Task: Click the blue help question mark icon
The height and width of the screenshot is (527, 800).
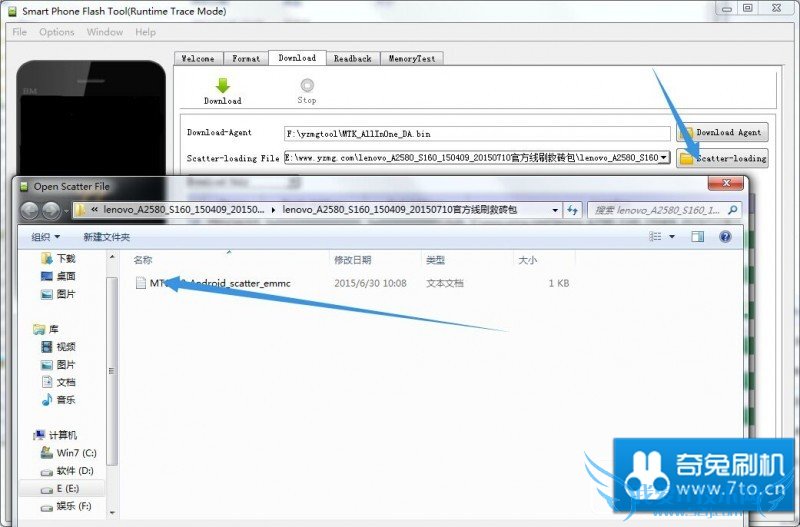Action: tap(725, 236)
